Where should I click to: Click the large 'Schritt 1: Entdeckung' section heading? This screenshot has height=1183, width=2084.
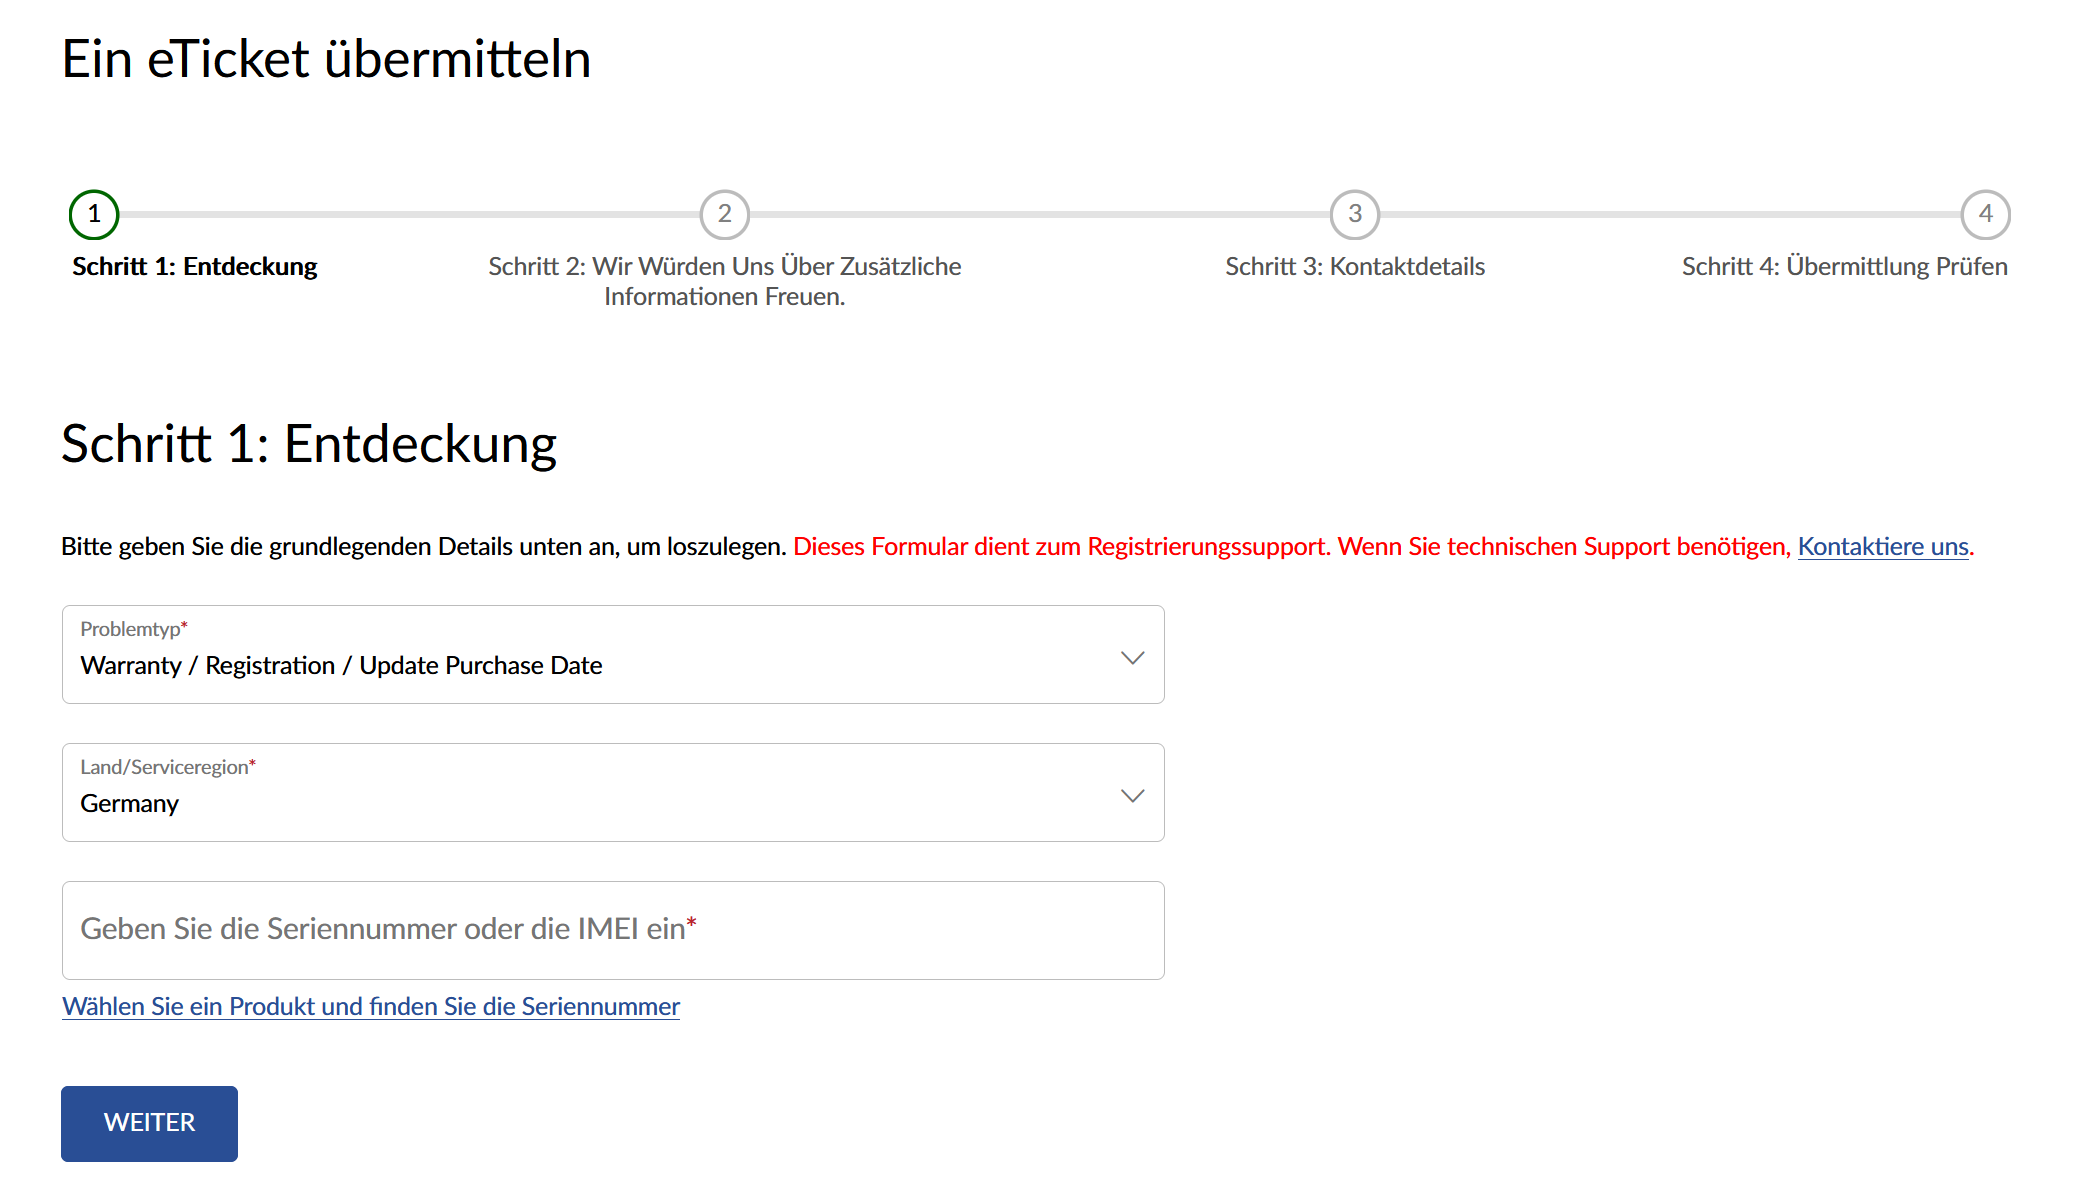coord(309,444)
